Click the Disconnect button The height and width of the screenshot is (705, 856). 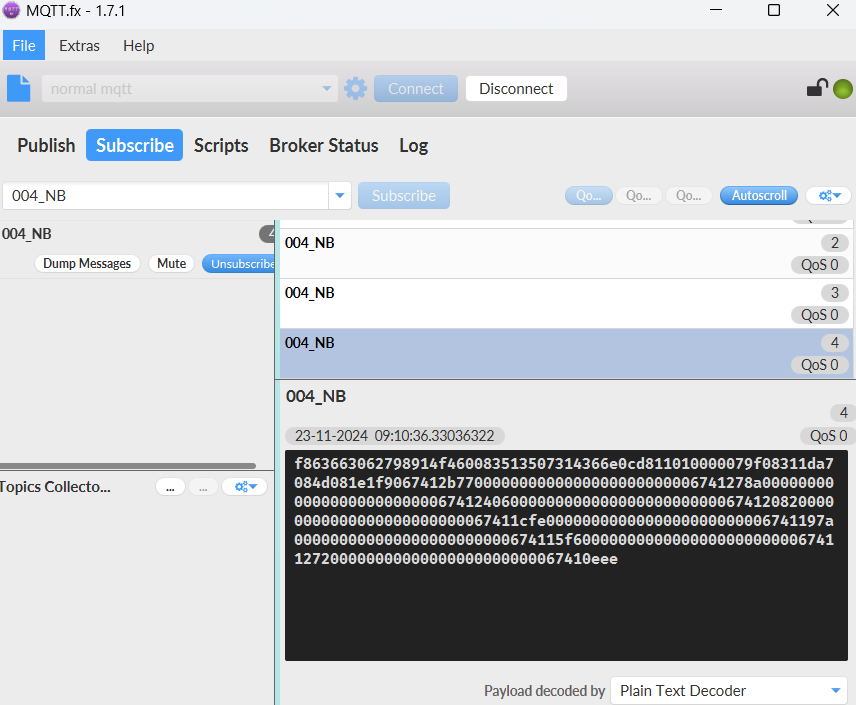coord(516,88)
